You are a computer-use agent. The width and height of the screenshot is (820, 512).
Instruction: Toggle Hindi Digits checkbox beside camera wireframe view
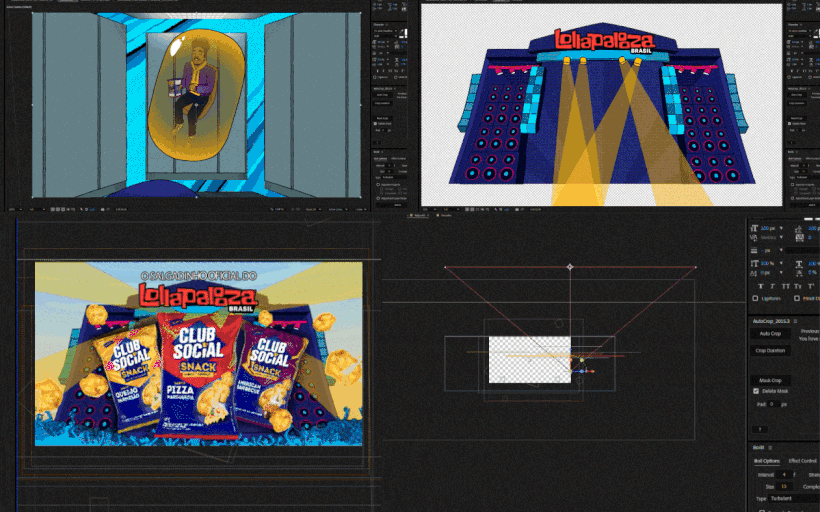coord(796,298)
